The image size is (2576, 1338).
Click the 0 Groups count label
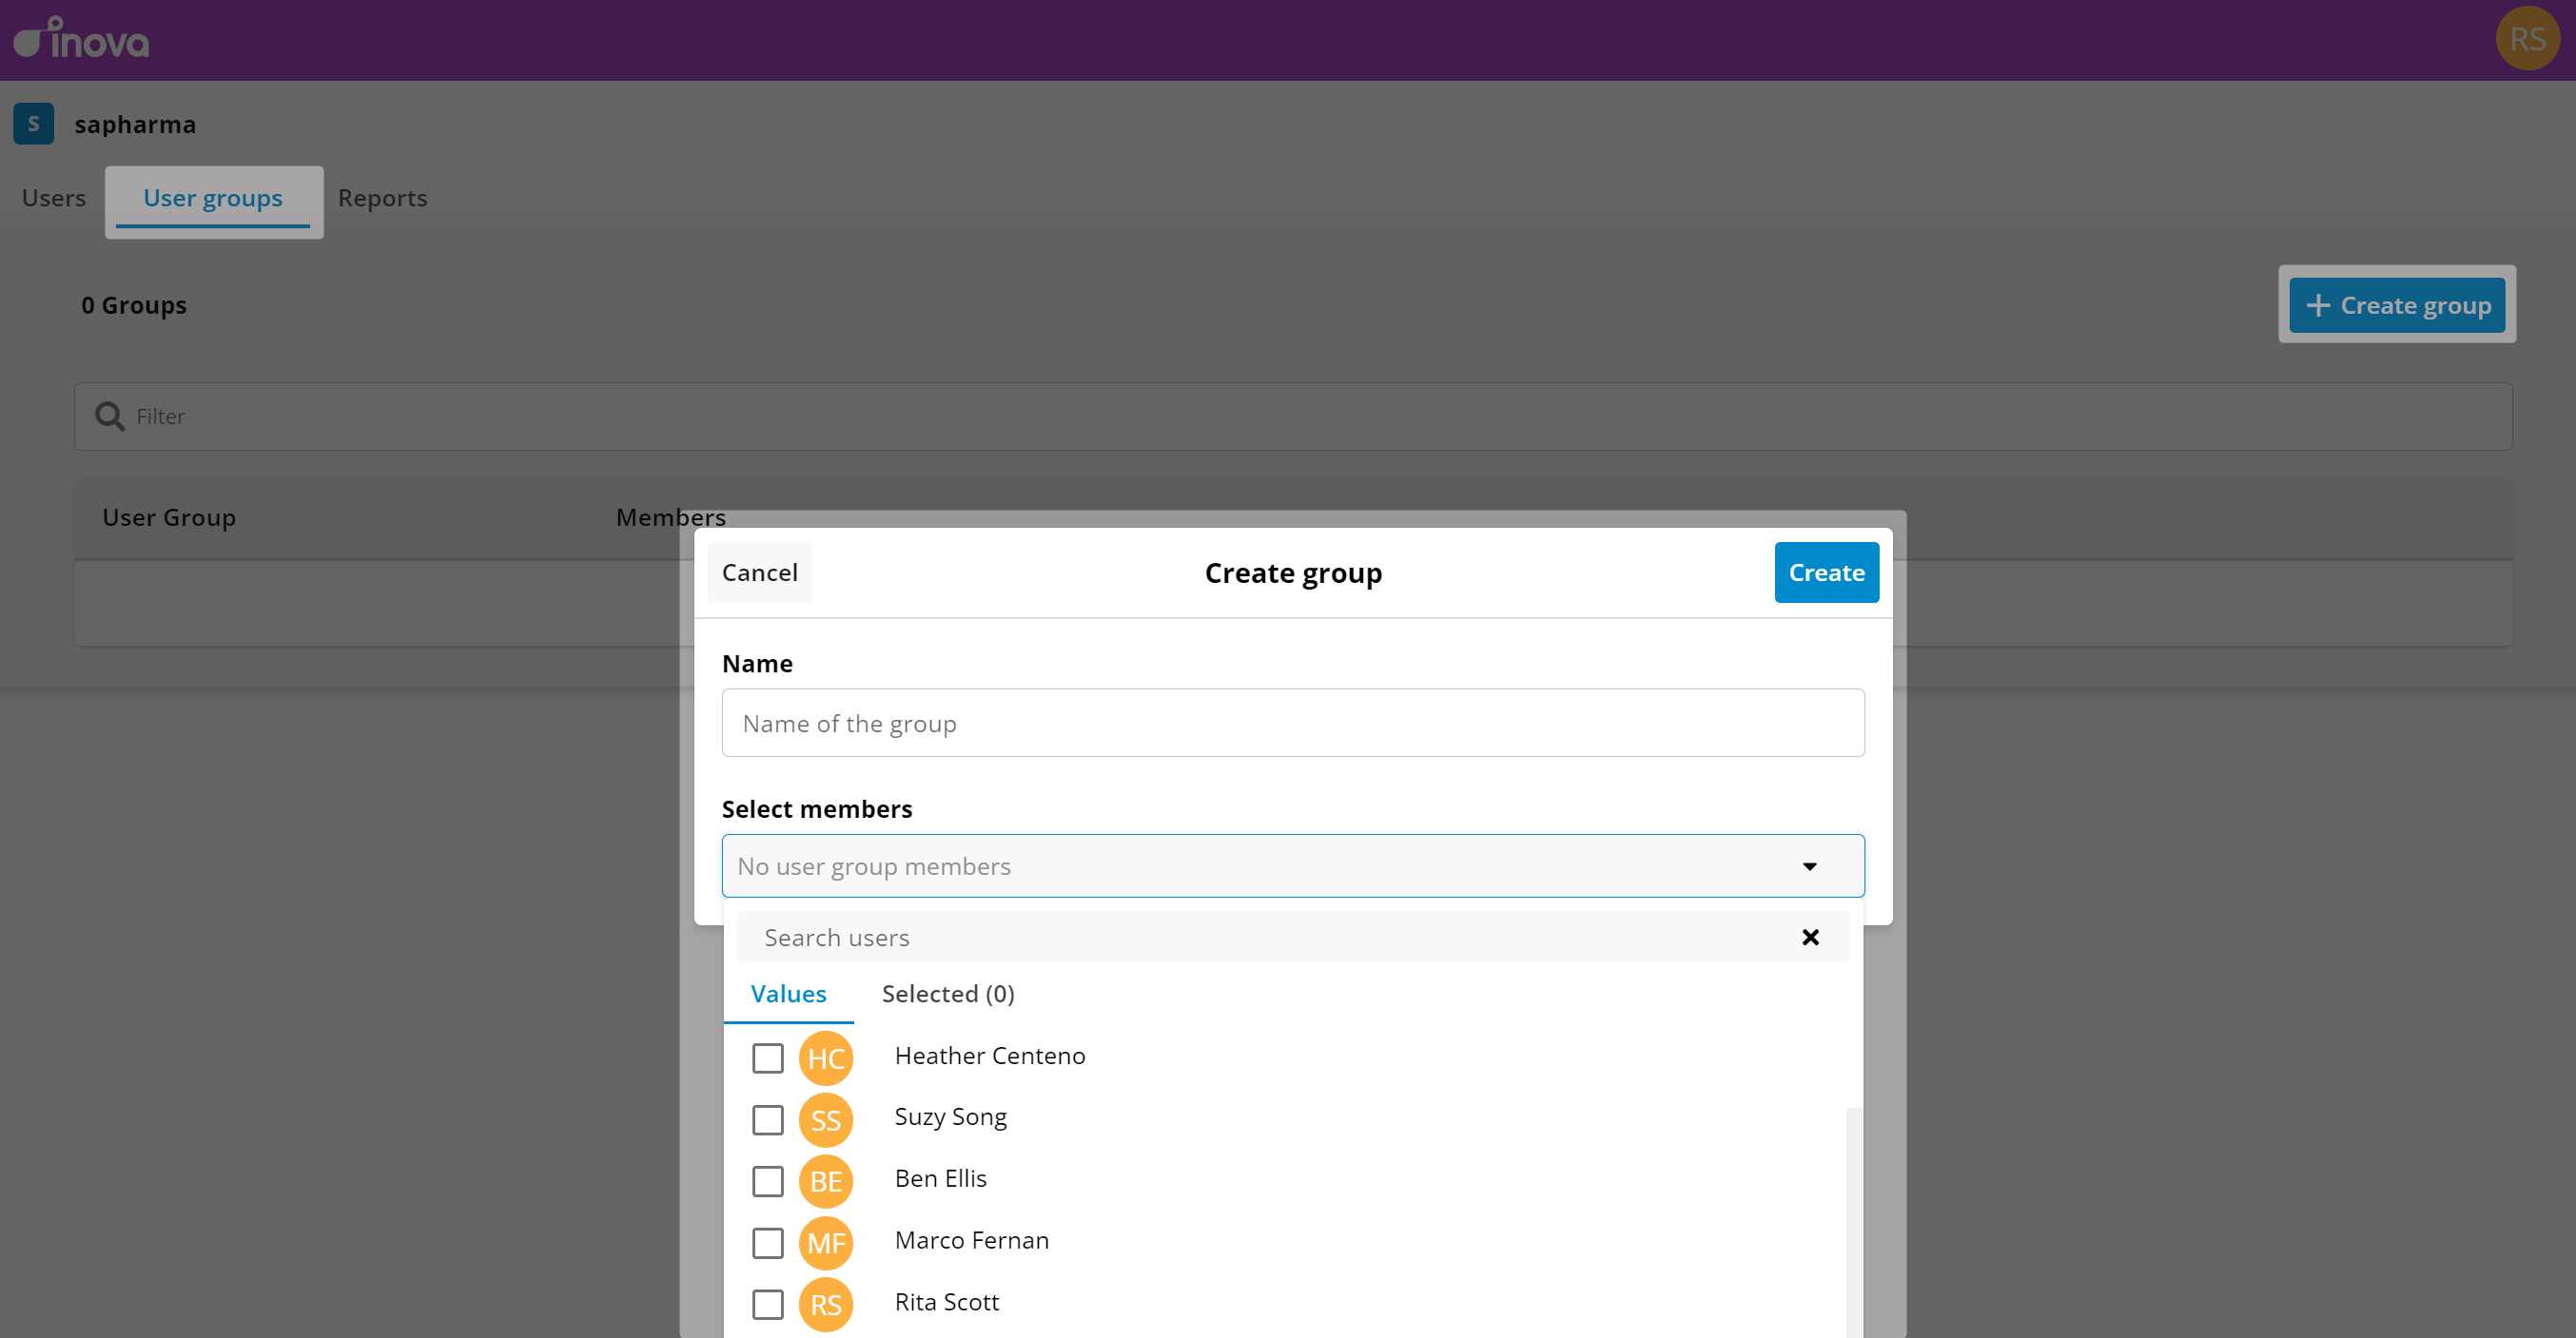coord(134,305)
